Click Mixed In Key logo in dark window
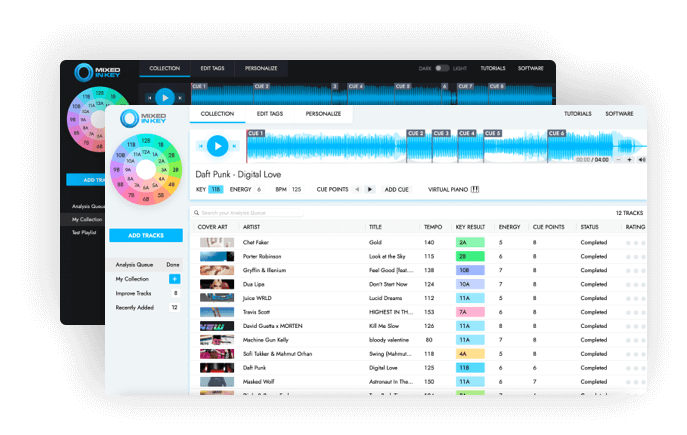The width and height of the screenshot is (687, 435). [97, 72]
